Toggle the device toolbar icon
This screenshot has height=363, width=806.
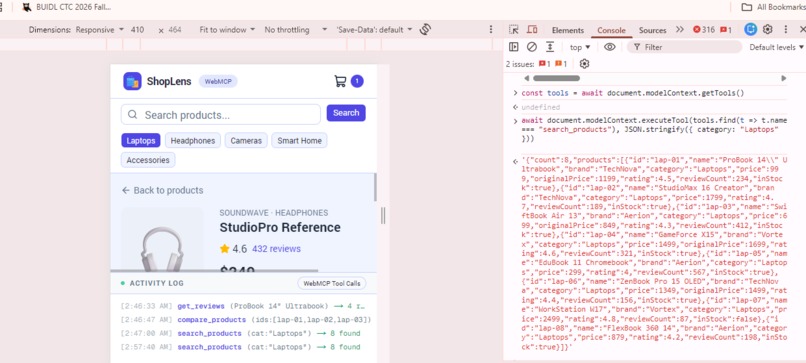[532, 29]
